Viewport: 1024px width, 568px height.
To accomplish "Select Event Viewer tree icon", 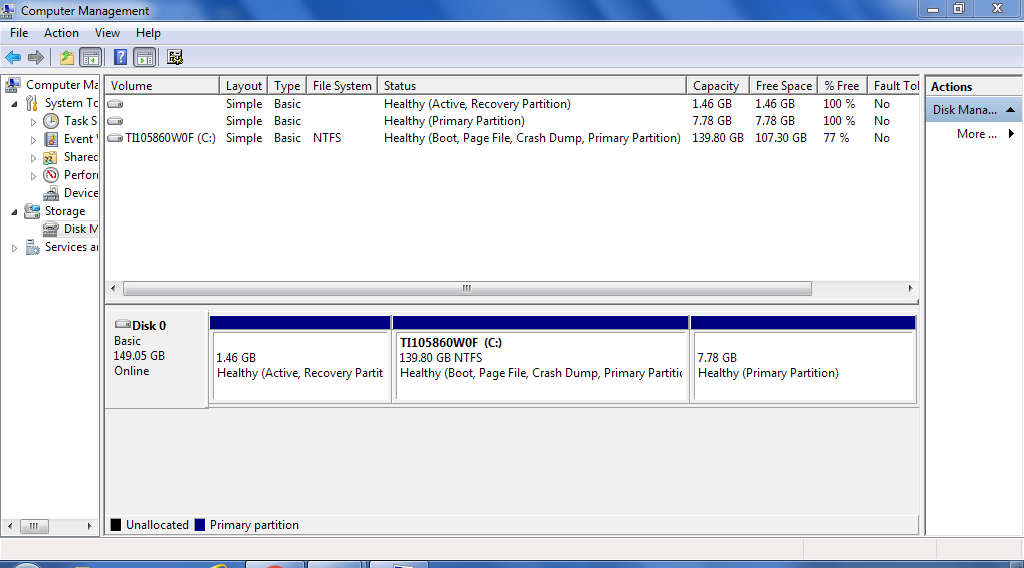I will tap(51, 139).
